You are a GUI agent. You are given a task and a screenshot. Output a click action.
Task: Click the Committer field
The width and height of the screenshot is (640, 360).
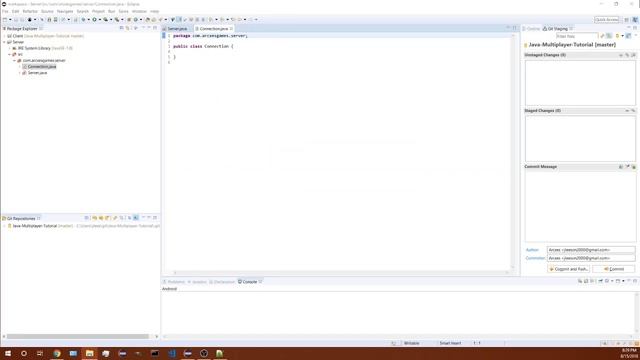point(591,258)
